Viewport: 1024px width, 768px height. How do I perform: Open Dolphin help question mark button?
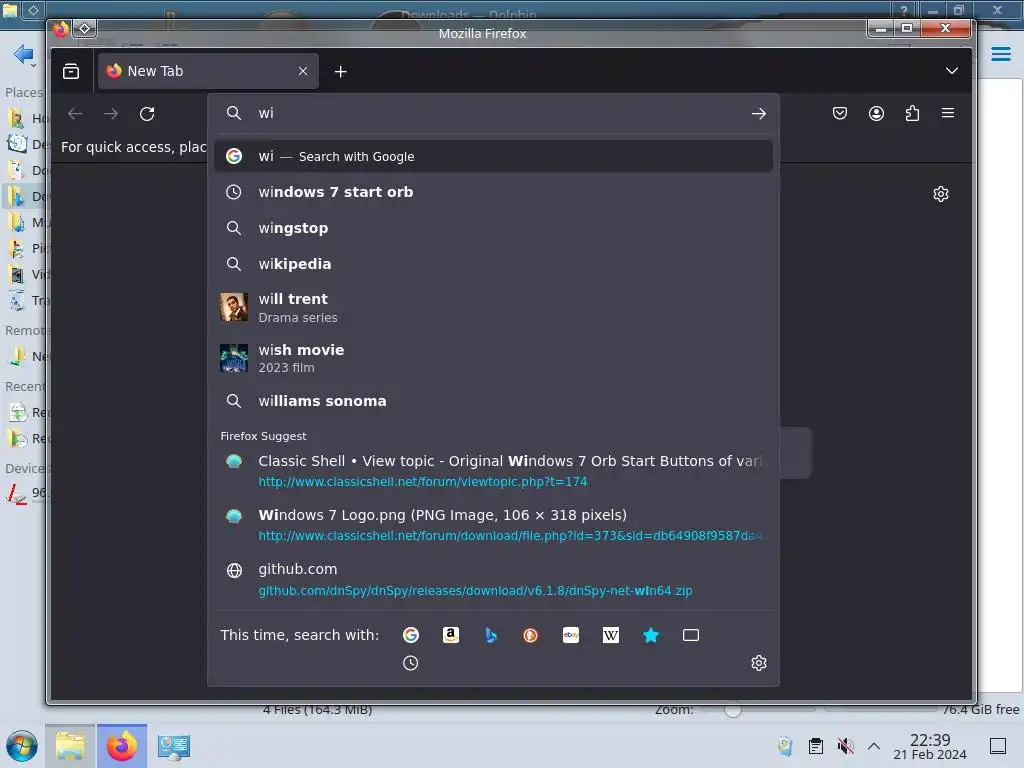tap(904, 10)
